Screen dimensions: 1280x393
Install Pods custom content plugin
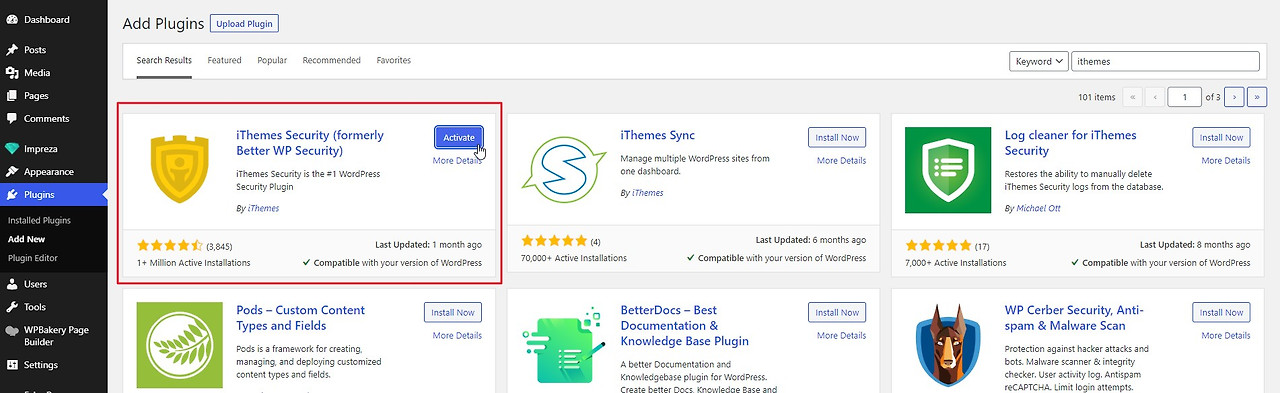click(x=453, y=312)
